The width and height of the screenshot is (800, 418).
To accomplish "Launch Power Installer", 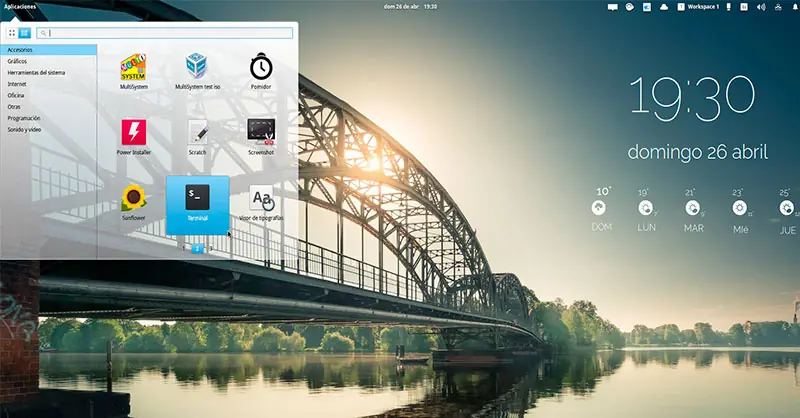I will click(134, 137).
